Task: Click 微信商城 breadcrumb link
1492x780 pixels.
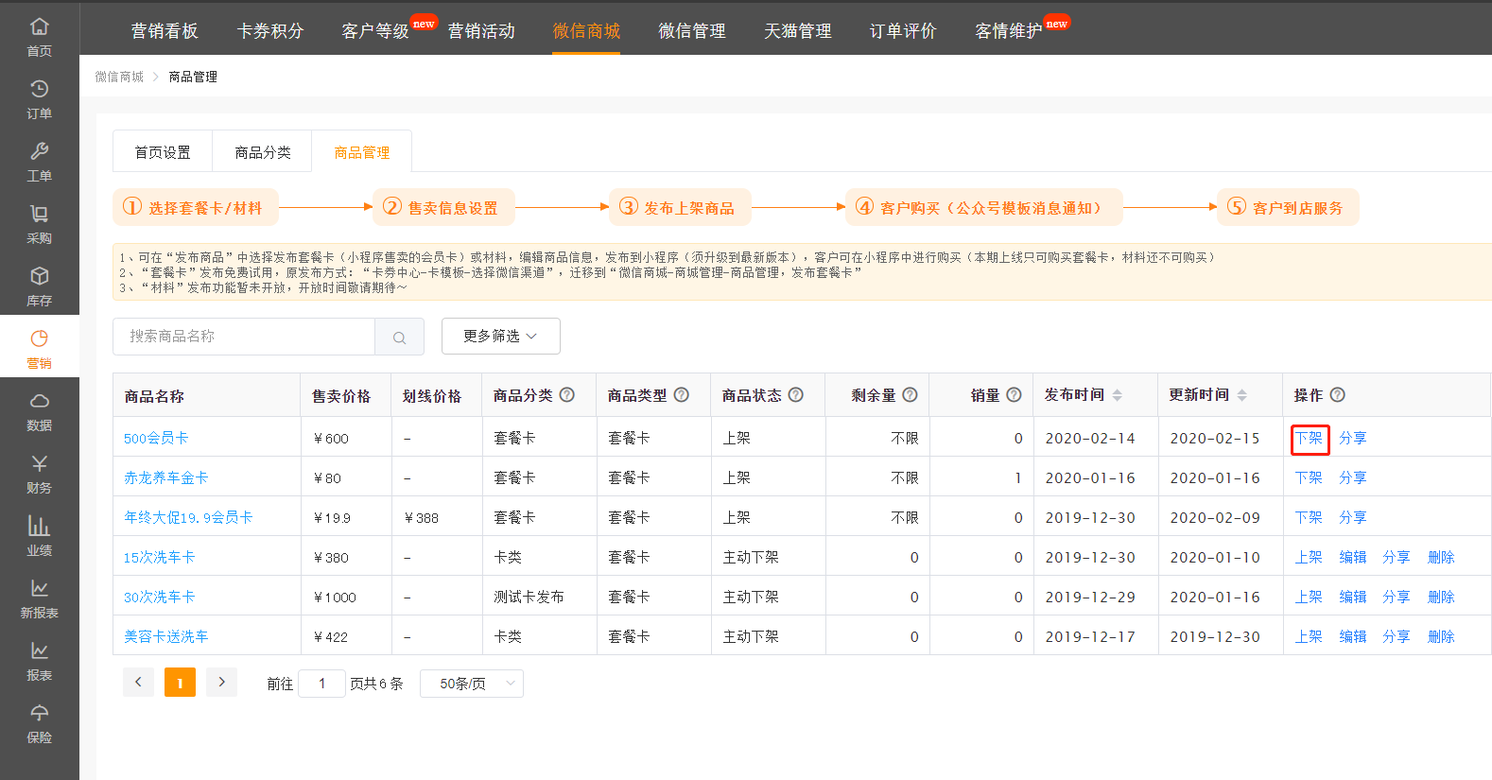Action: pos(119,77)
